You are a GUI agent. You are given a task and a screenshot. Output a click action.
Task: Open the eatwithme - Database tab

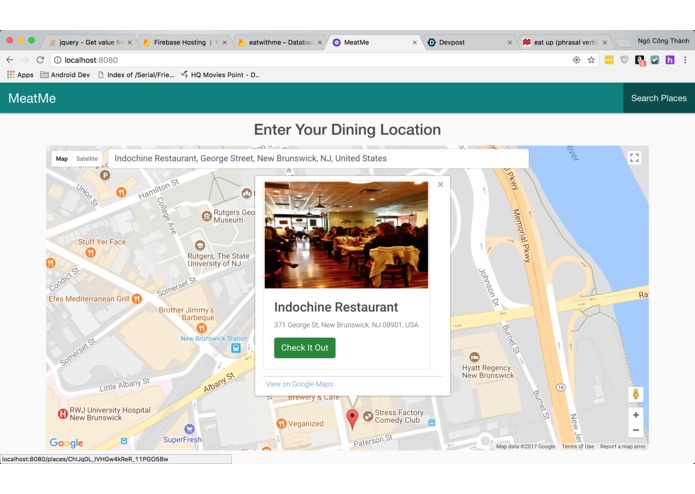click(x=280, y=43)
